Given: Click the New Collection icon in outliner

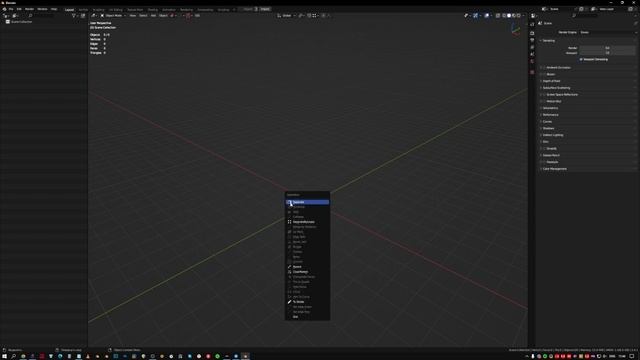Looking at the screenshot, I should [x=83, y=16].
